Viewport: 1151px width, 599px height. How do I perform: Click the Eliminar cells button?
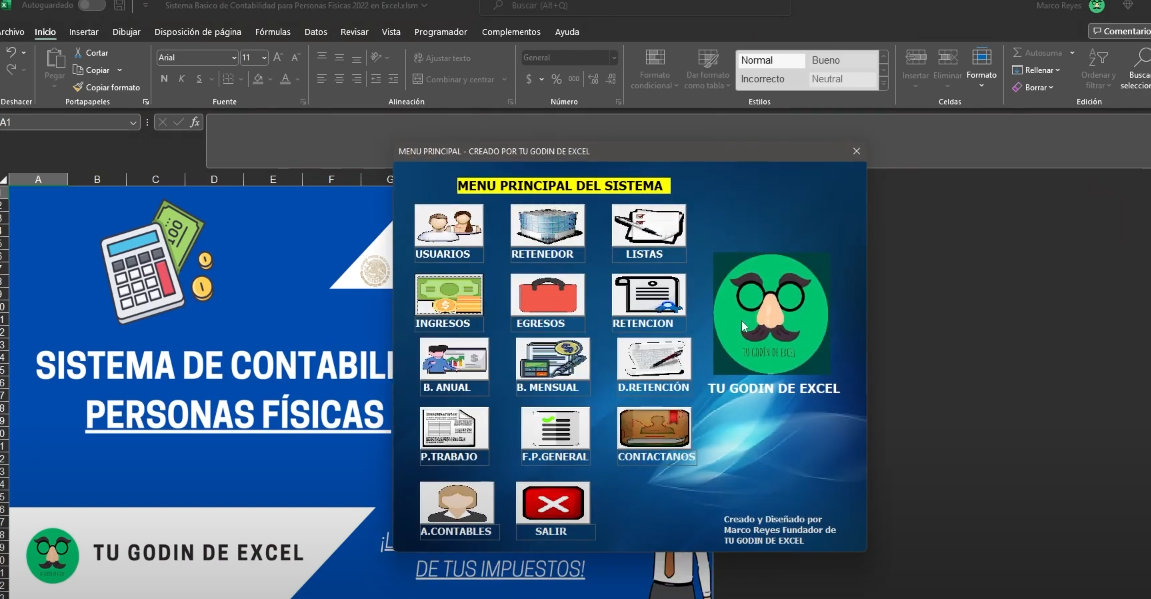(948, 68)
